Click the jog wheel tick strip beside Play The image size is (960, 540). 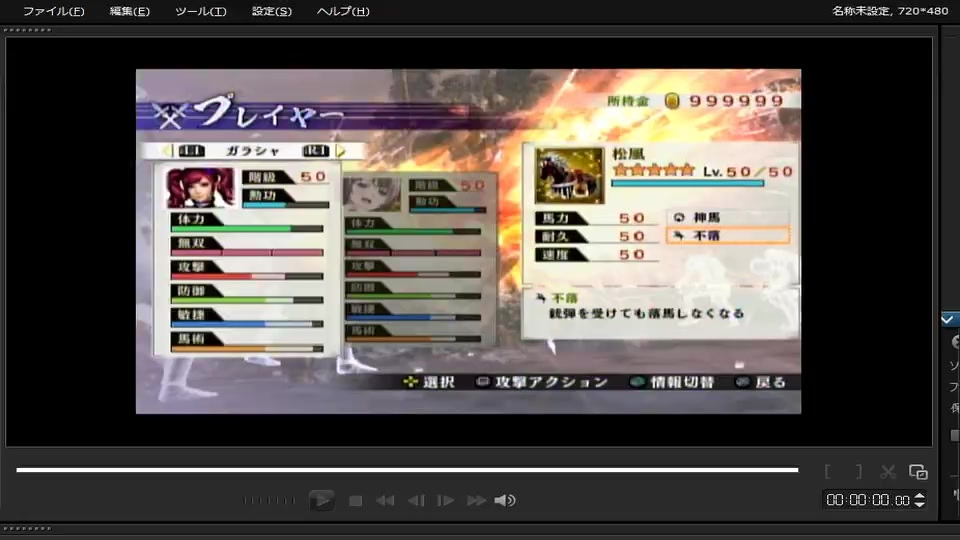pos(269,500)
